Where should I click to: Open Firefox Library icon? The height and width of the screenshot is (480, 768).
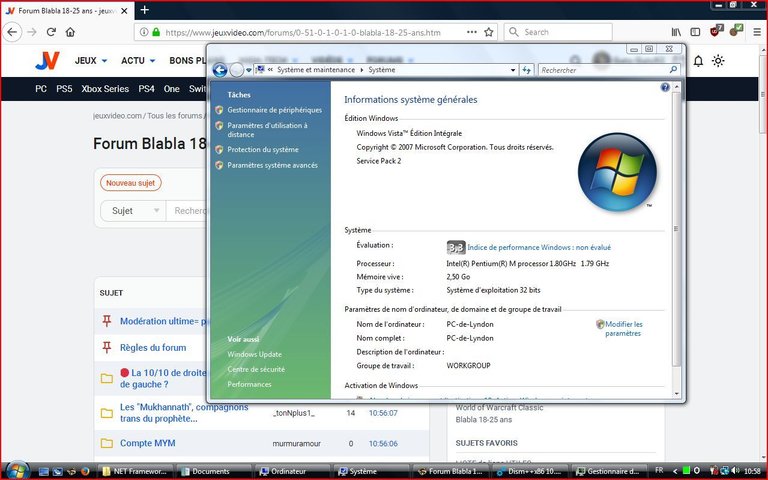click(676, 32)
